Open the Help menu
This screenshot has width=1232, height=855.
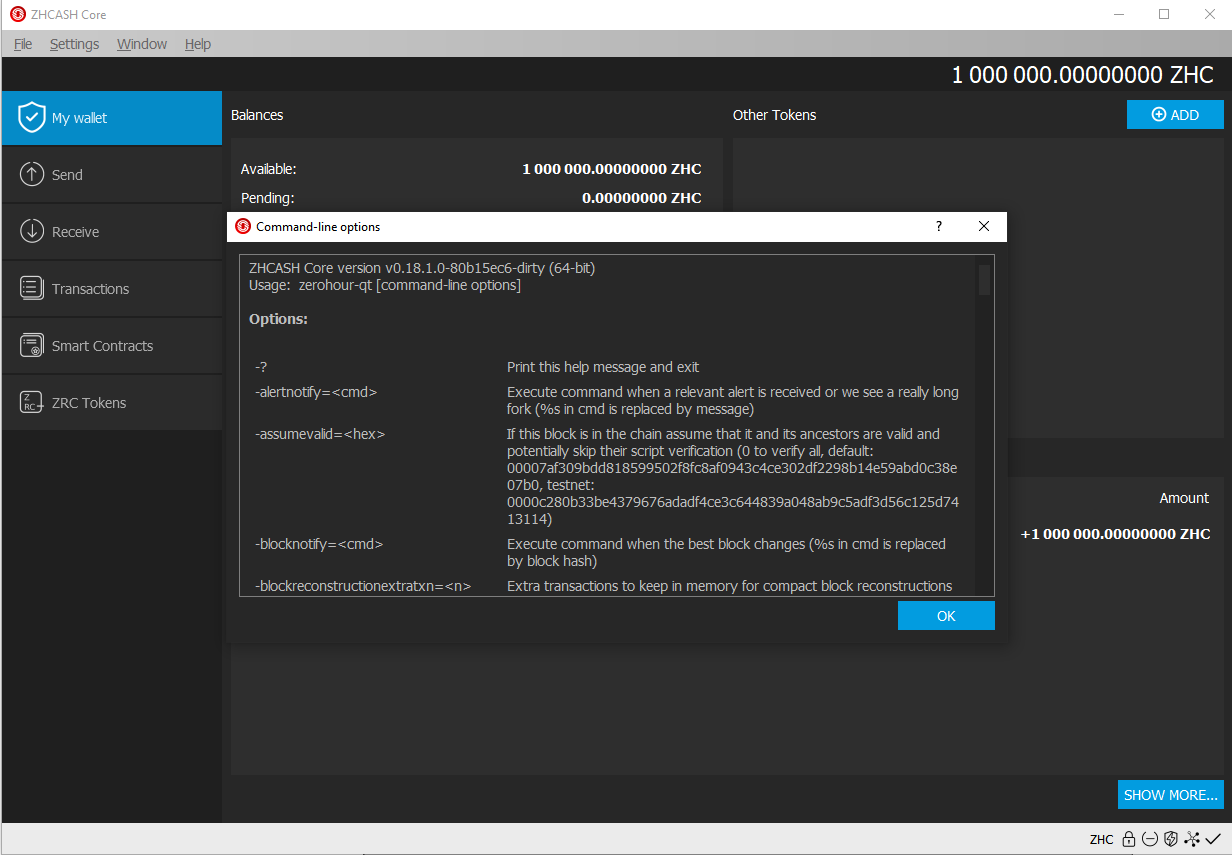pyautogui.click(x=198, y=44)
